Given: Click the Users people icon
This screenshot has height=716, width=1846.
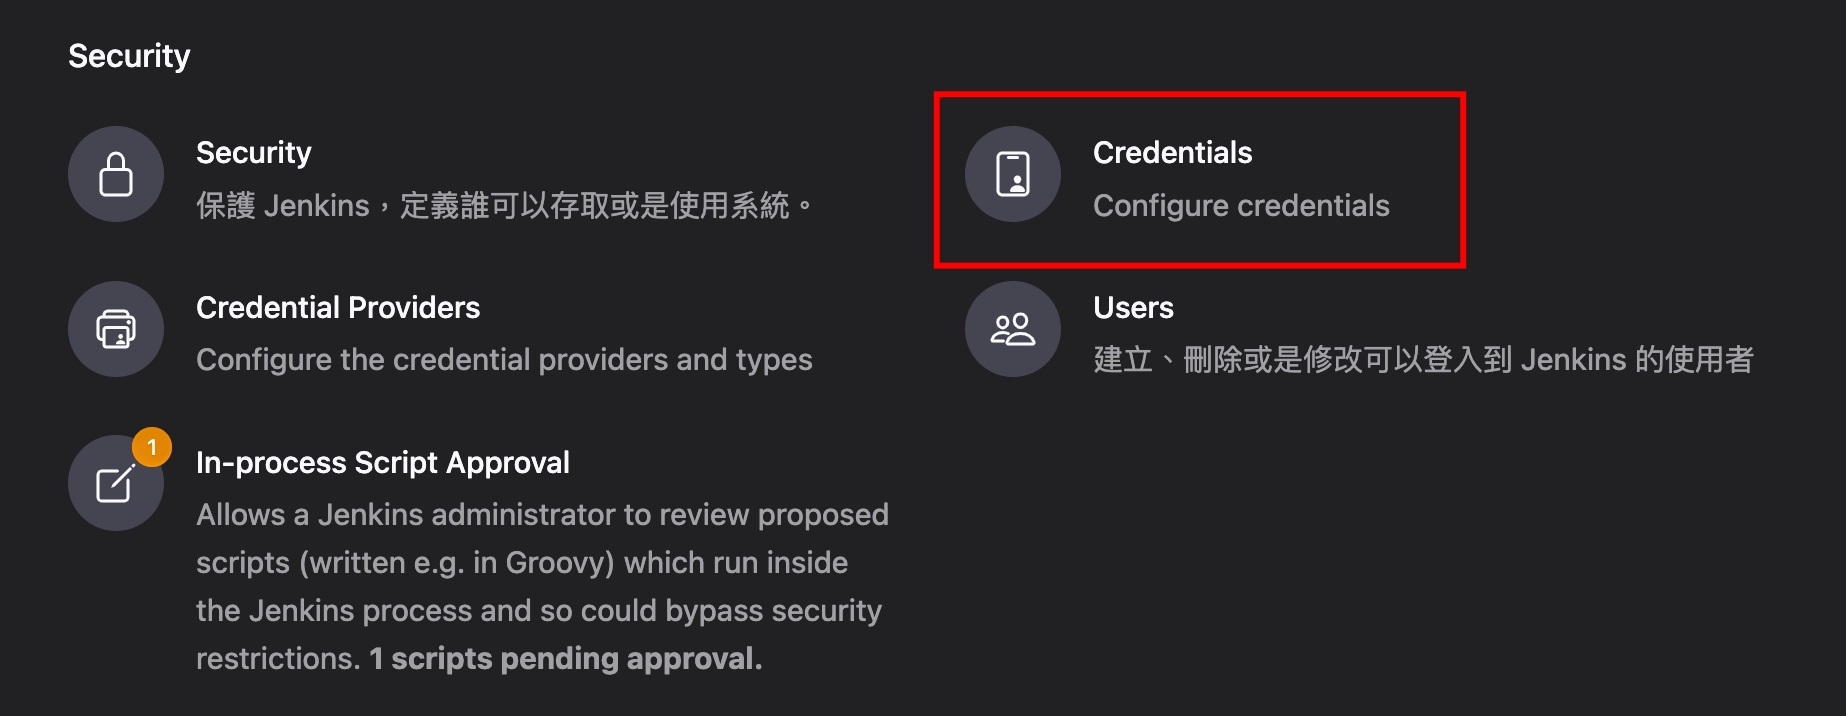Looking at the screenshot, I should pos(1013,329).
